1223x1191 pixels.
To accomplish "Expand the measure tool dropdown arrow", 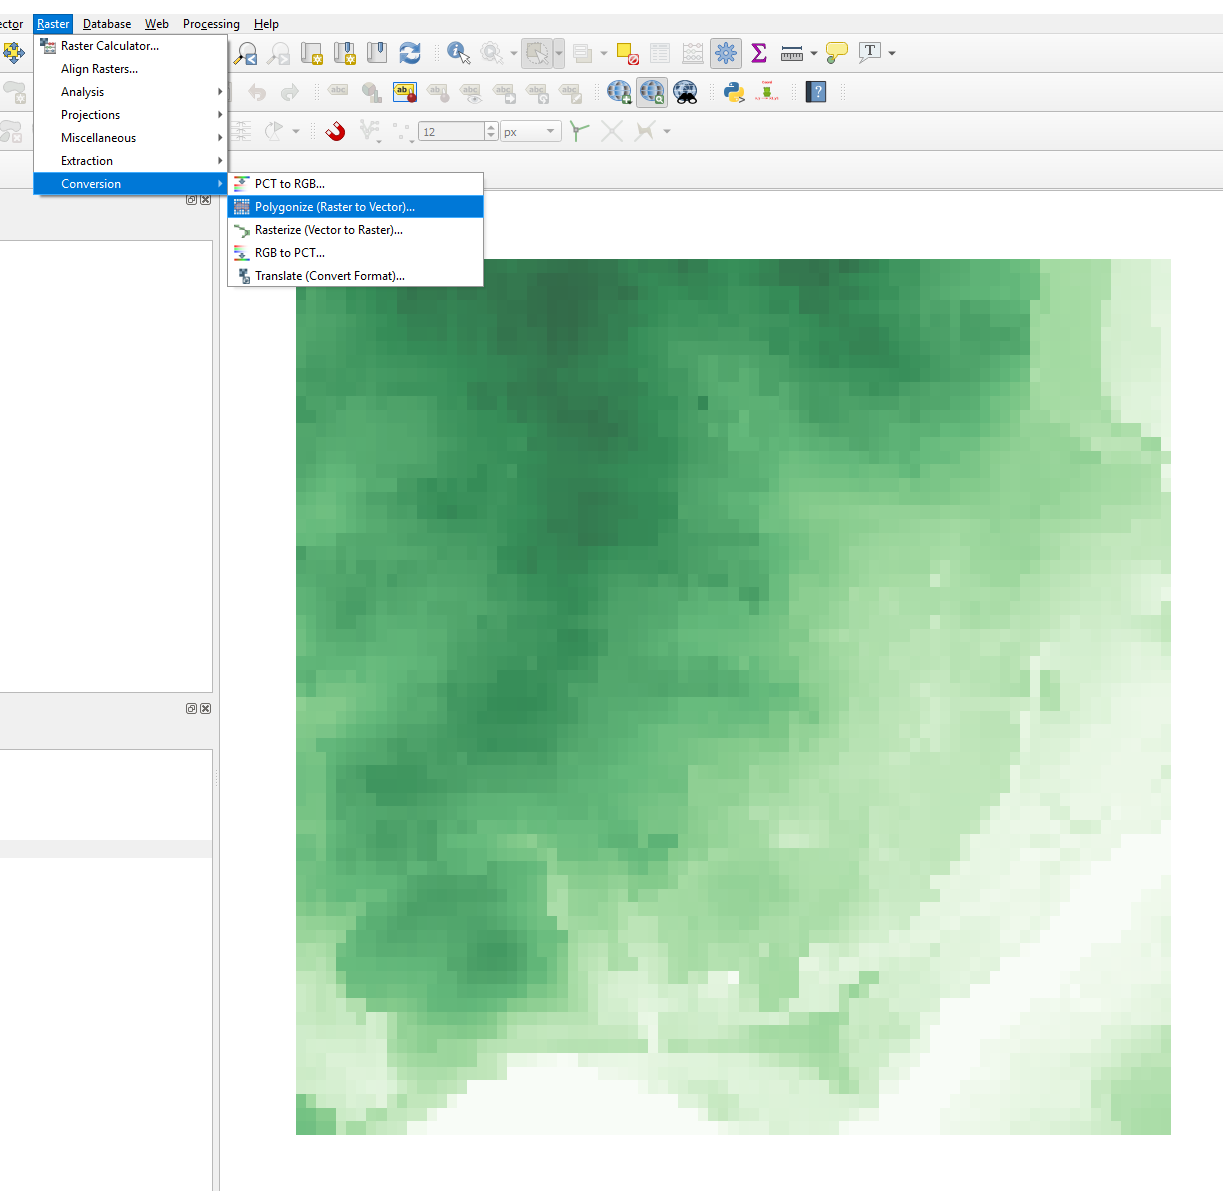I will 814,53.
